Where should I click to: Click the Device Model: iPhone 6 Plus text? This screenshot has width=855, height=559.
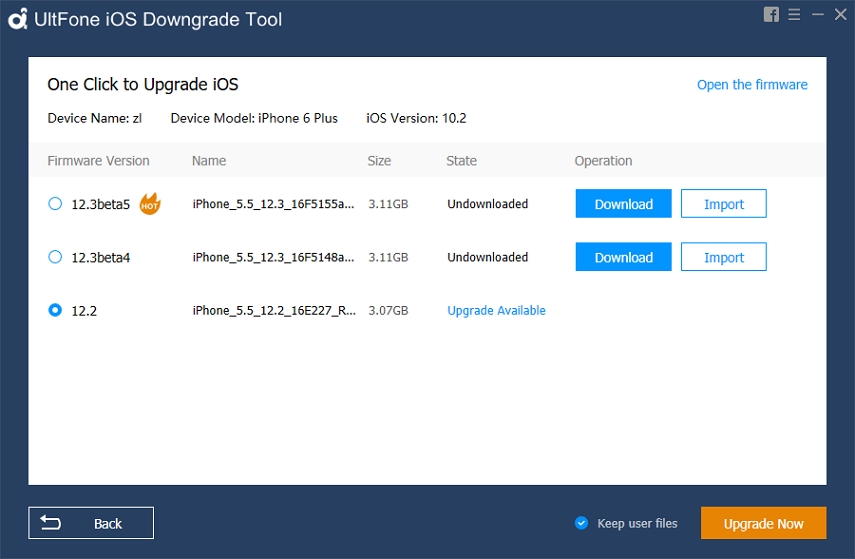point(254,118)
